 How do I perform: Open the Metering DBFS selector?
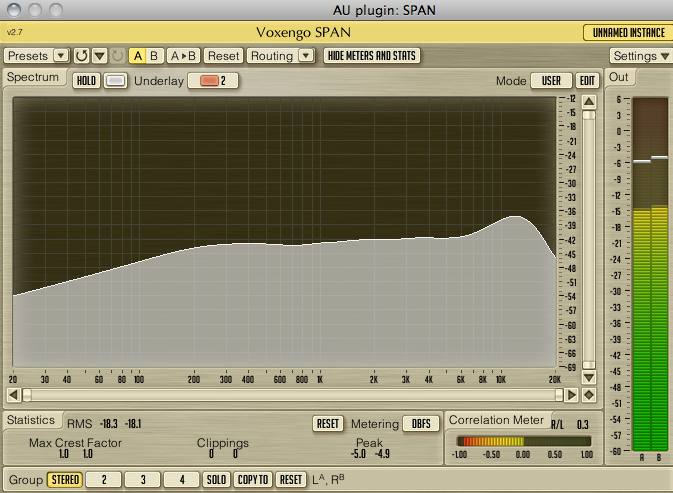(421, 423)
